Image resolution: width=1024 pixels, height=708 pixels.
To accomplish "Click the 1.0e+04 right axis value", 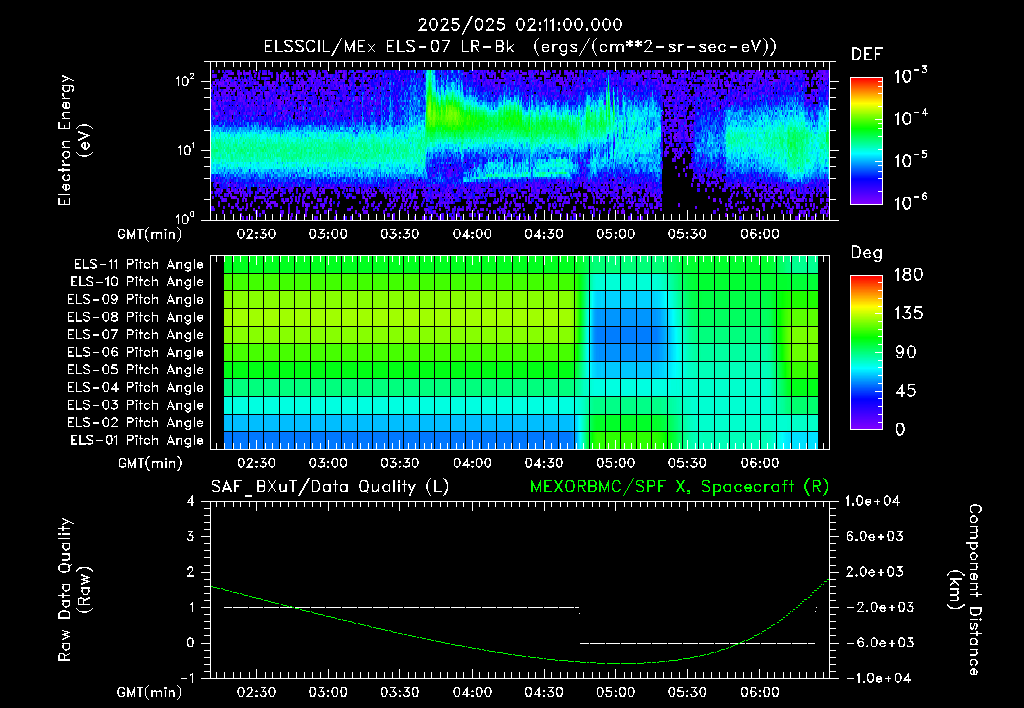I will click(873, 501).
